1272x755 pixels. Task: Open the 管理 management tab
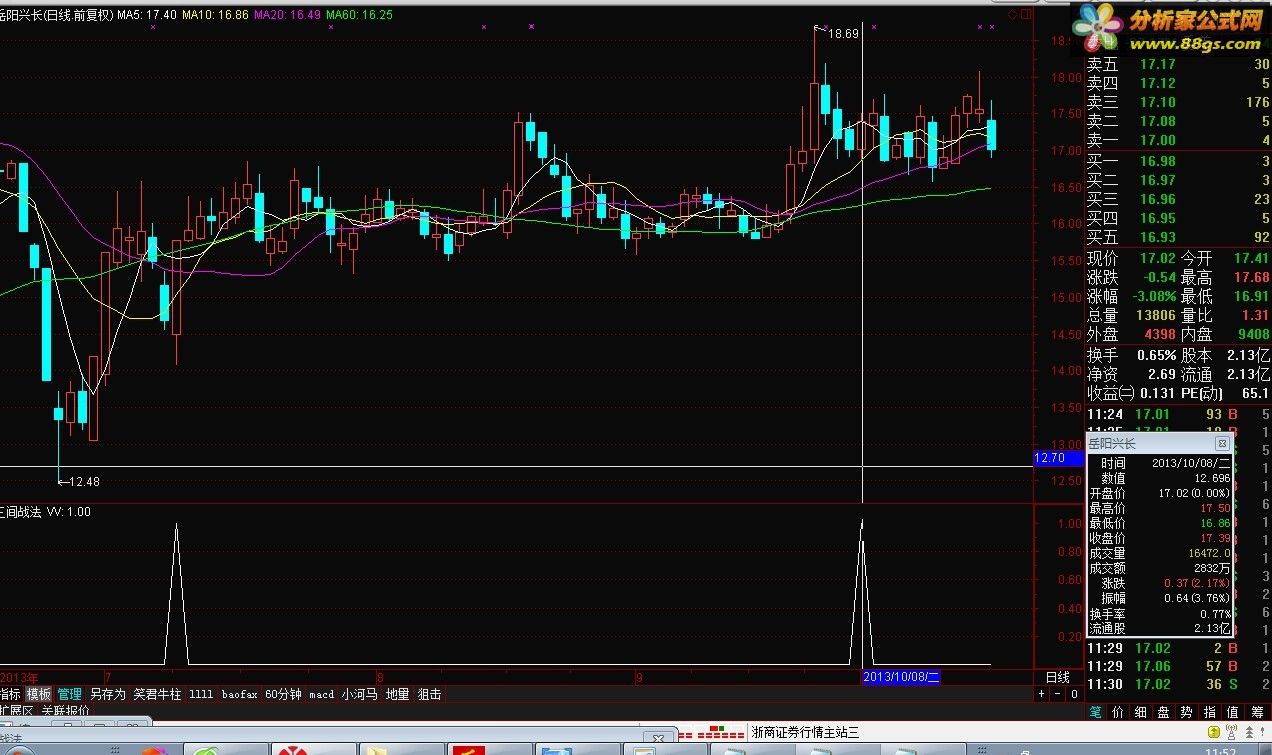coord(70,693)
